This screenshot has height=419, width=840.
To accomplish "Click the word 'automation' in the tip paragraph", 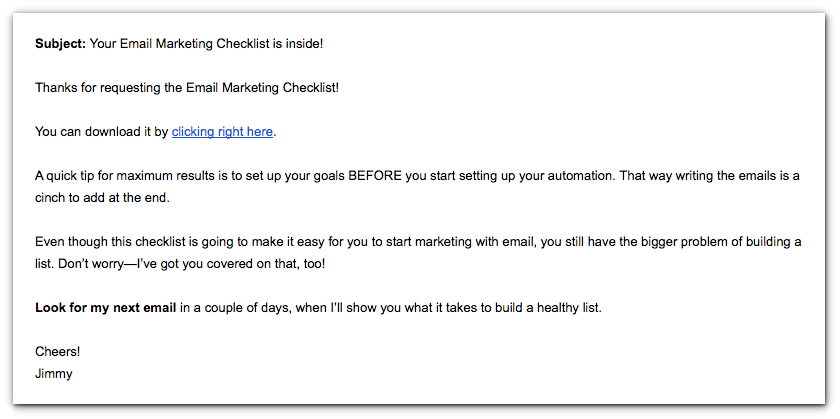I will [580, 176].
